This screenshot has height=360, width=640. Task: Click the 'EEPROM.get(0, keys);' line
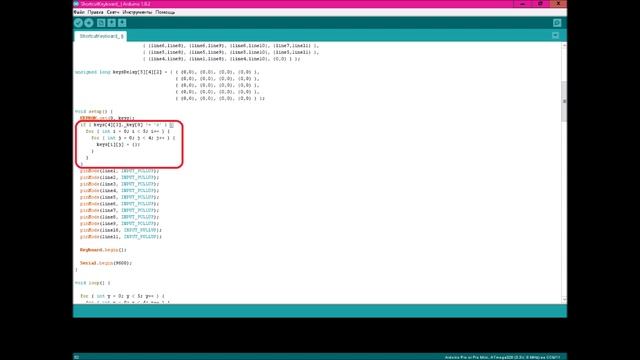pos(107,118)
